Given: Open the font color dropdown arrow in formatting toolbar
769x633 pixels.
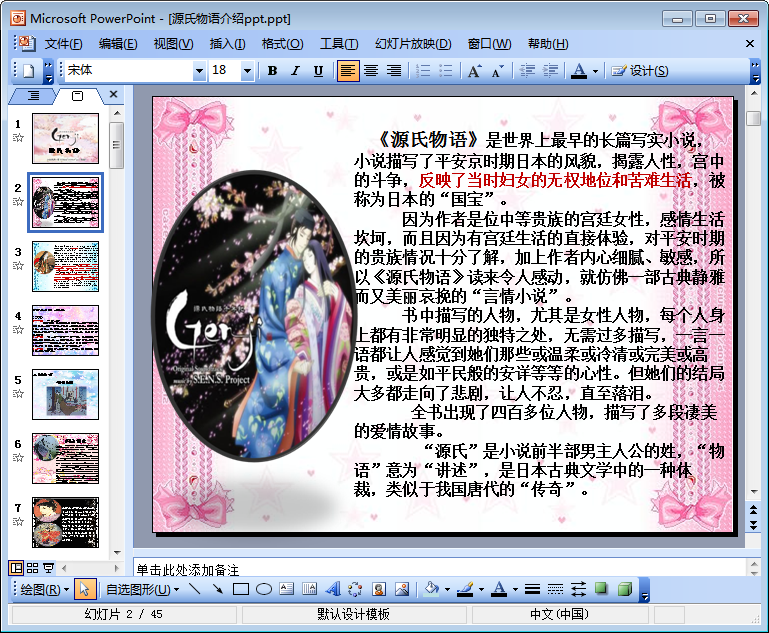Looking at the screenshot, I should pos(595,72).
